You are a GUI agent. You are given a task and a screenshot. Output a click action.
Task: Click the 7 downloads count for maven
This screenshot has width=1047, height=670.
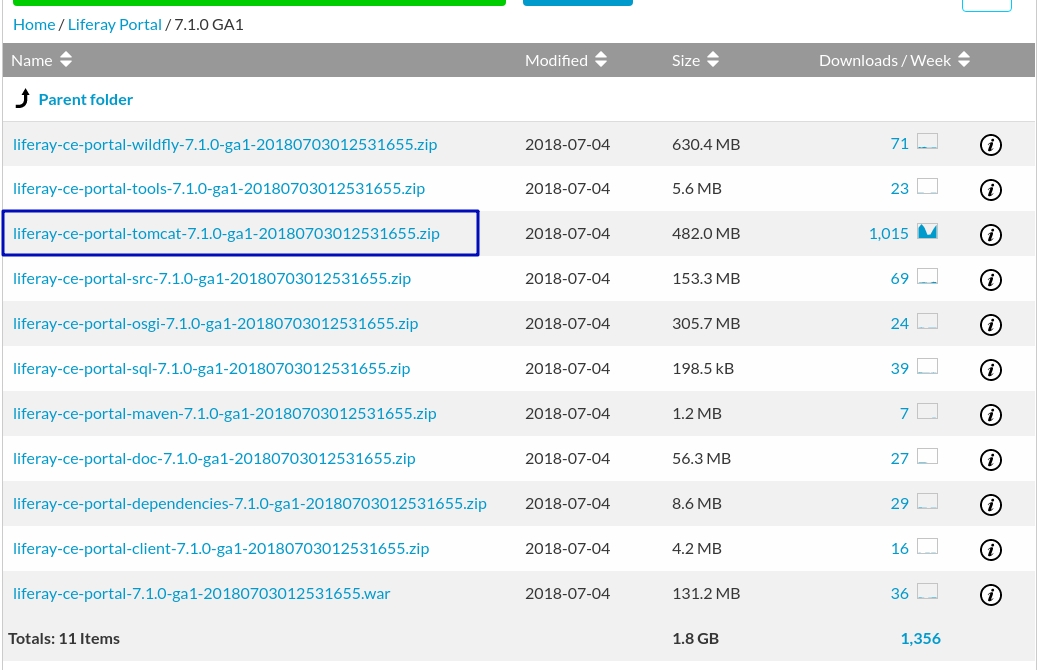[x=904, y=413]
